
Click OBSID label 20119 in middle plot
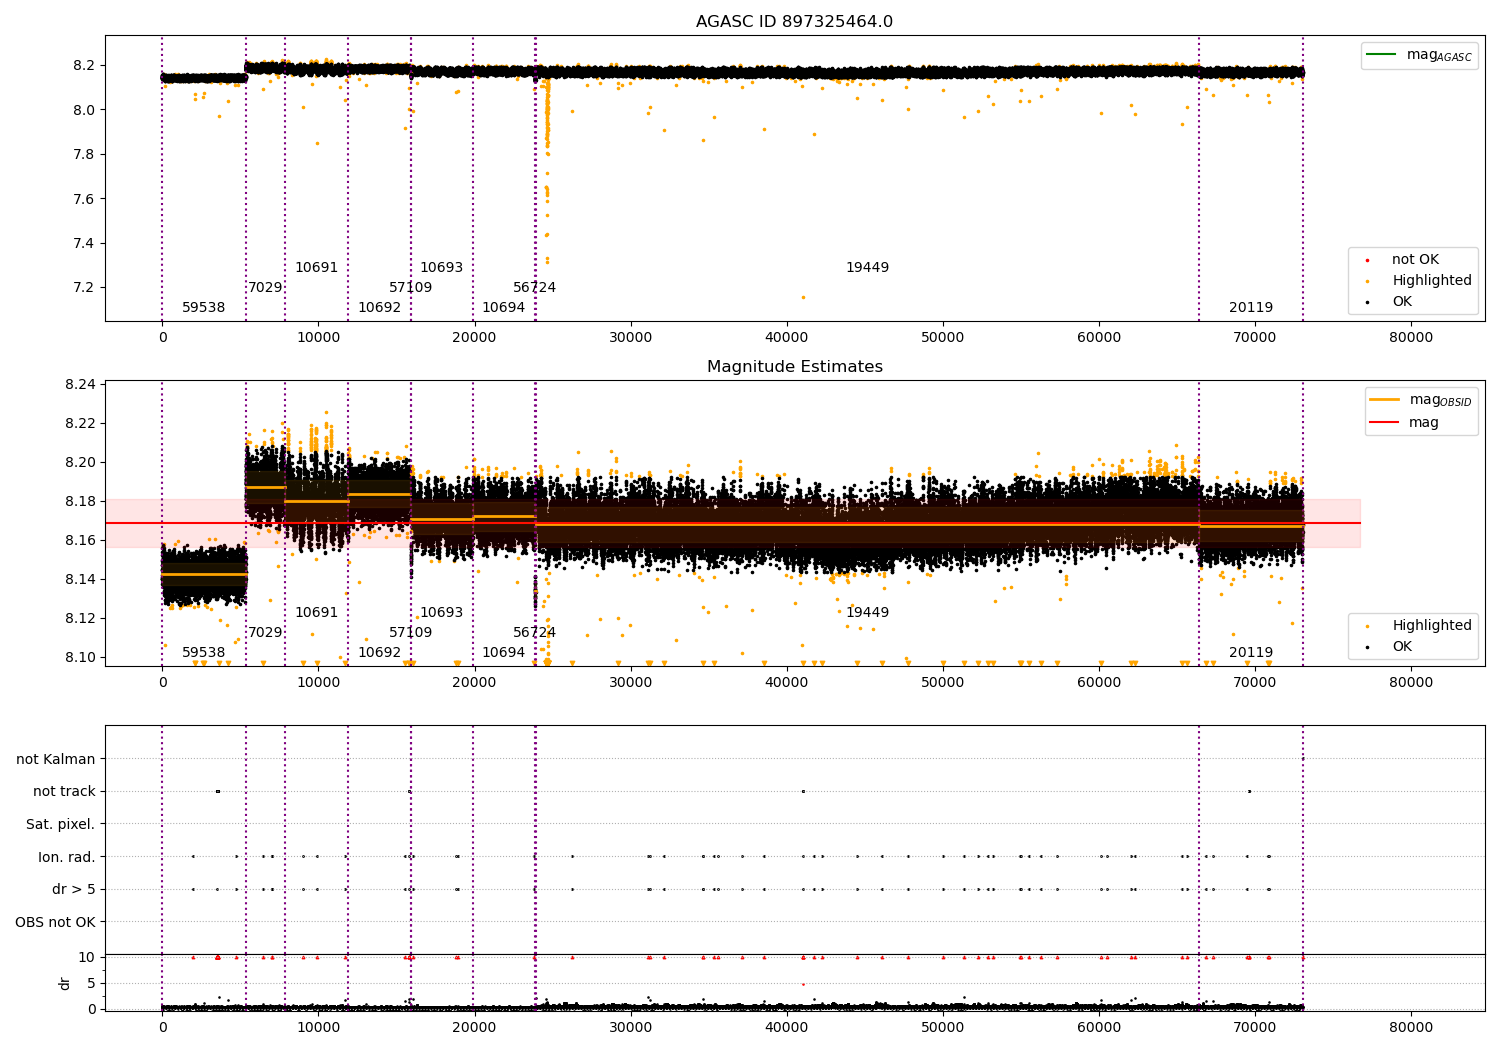1251,653
